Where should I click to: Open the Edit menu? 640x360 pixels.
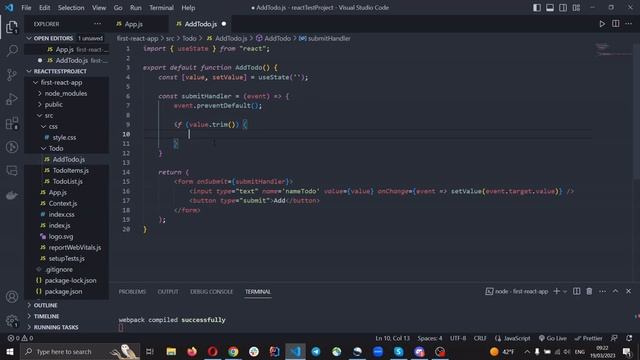click(44, 8)
